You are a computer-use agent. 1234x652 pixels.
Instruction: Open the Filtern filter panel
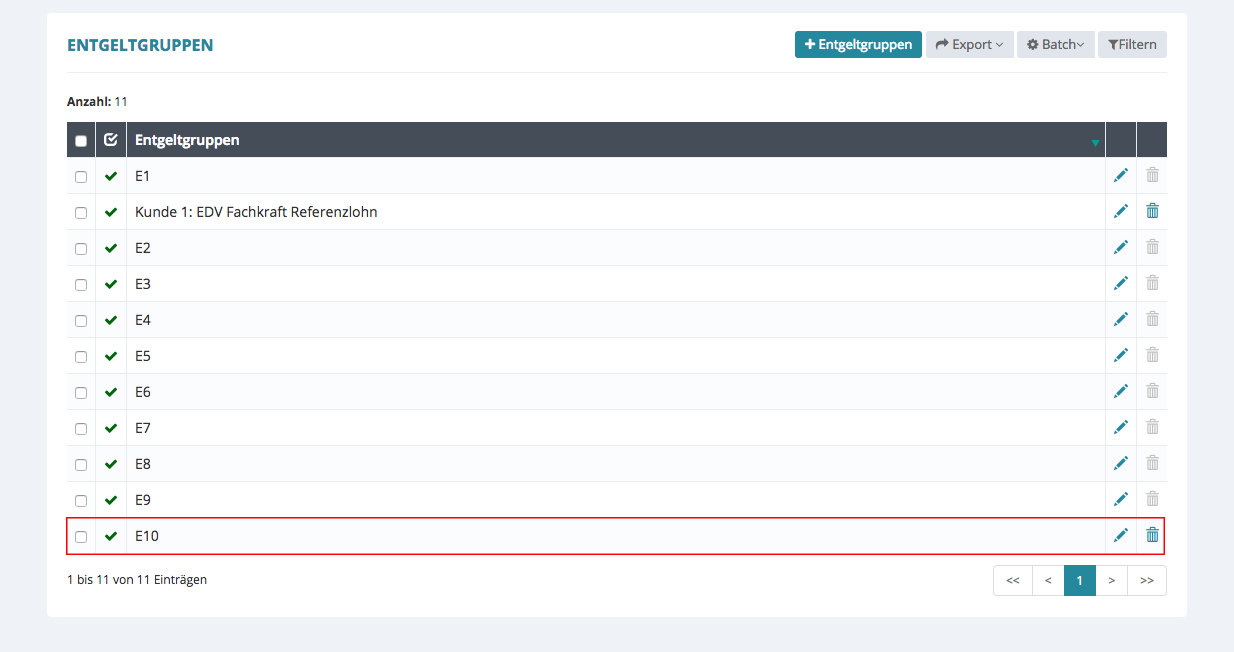pos(1132,44)
